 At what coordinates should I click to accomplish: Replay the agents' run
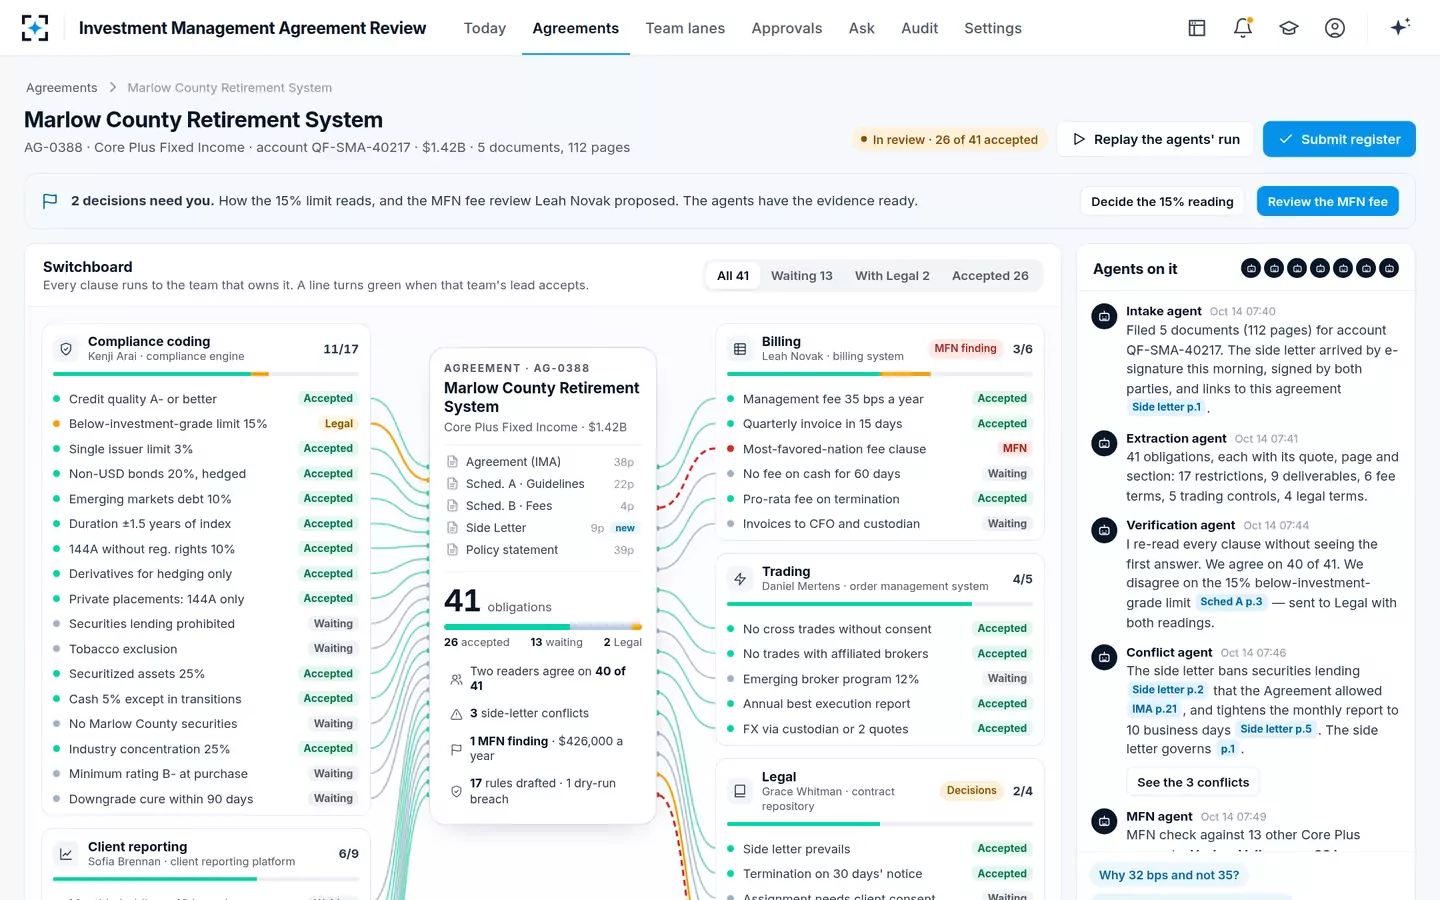(x=1156, y=139)
